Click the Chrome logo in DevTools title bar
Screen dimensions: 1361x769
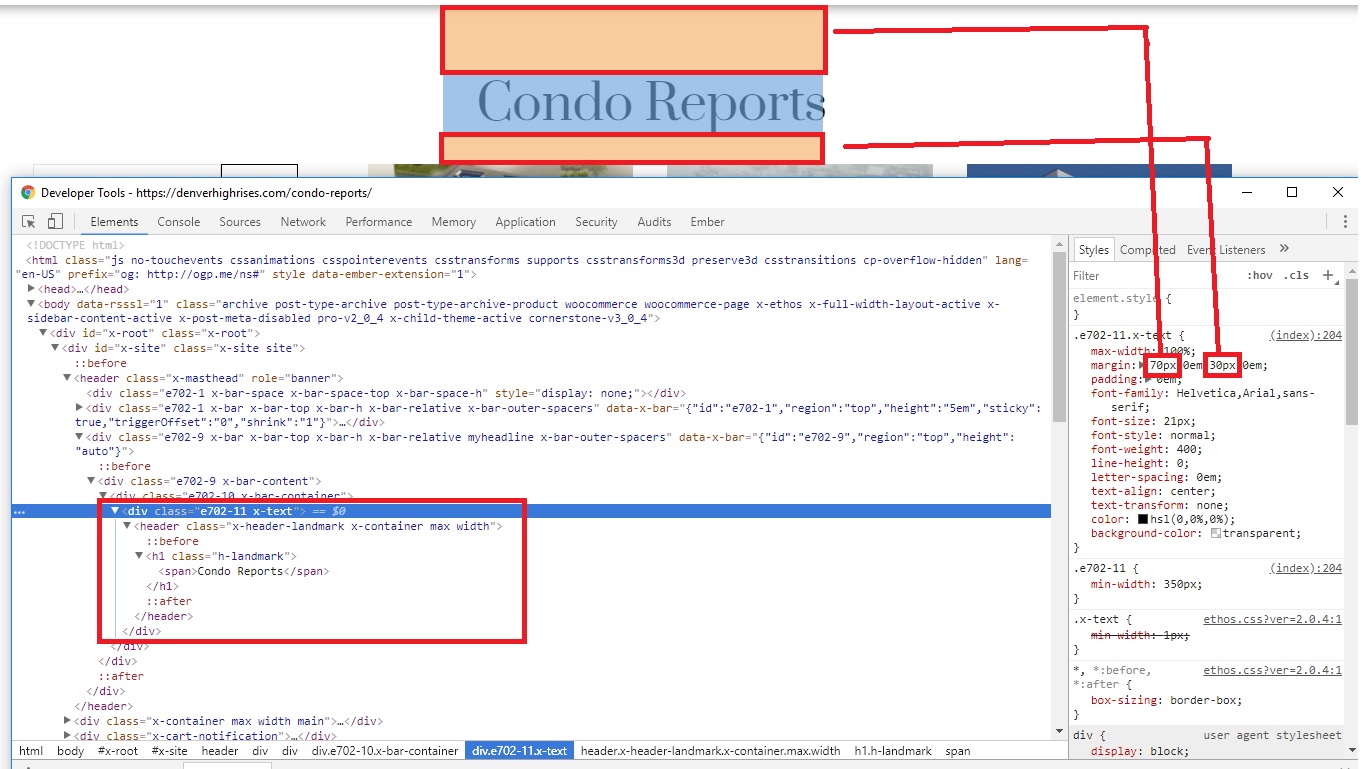(28, 193)
